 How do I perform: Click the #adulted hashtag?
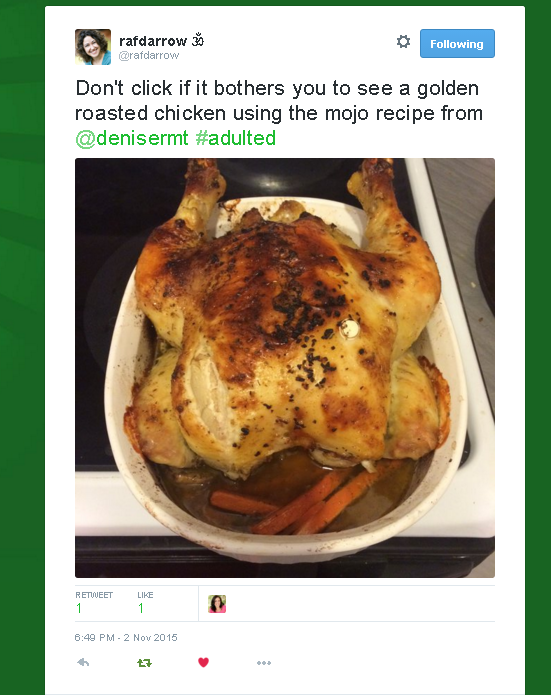click(235, 138)
